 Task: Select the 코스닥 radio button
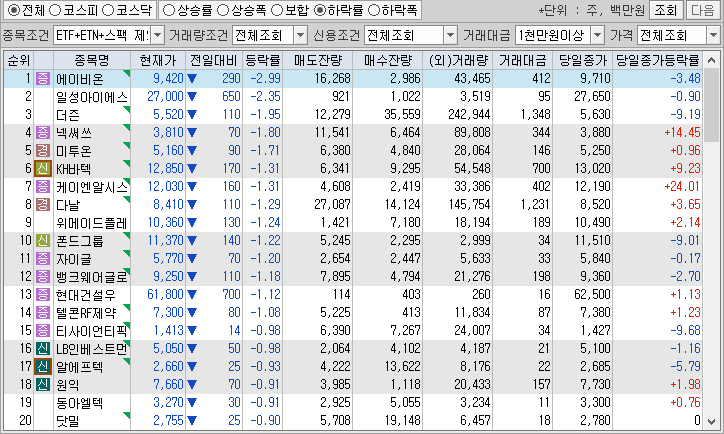click(108, 10)
